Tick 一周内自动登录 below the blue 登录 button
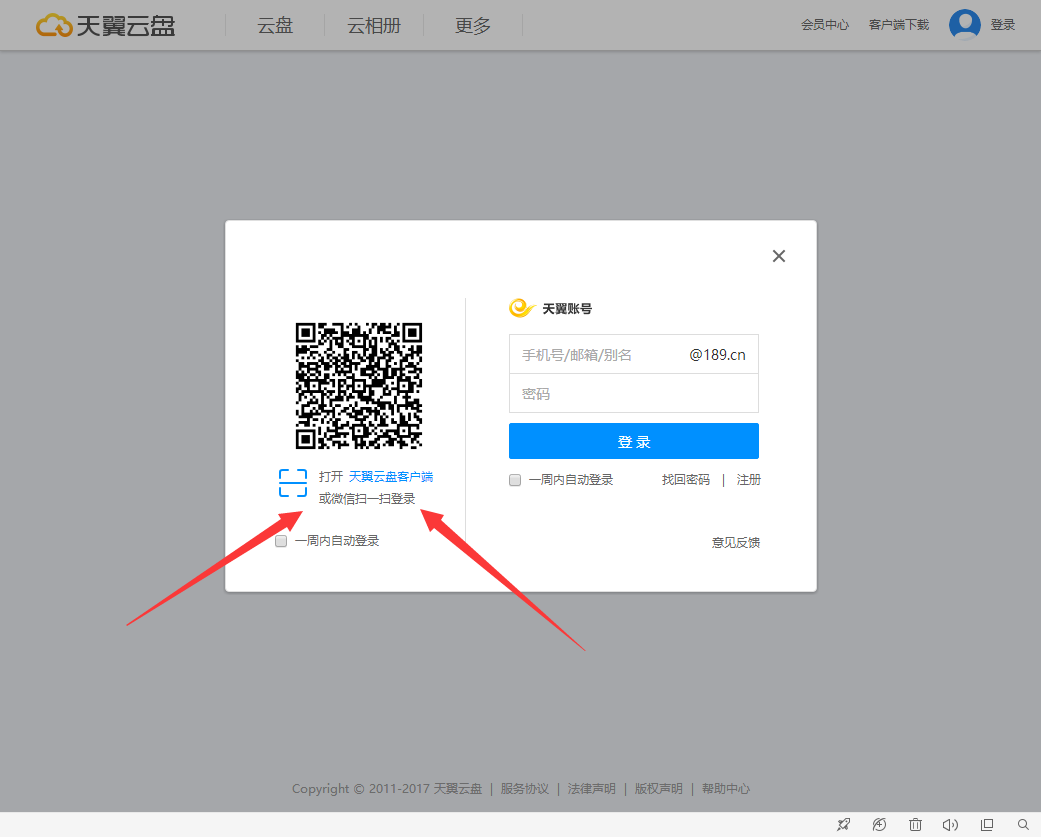This screenshot has height=837, width=1041. point(515,480)
